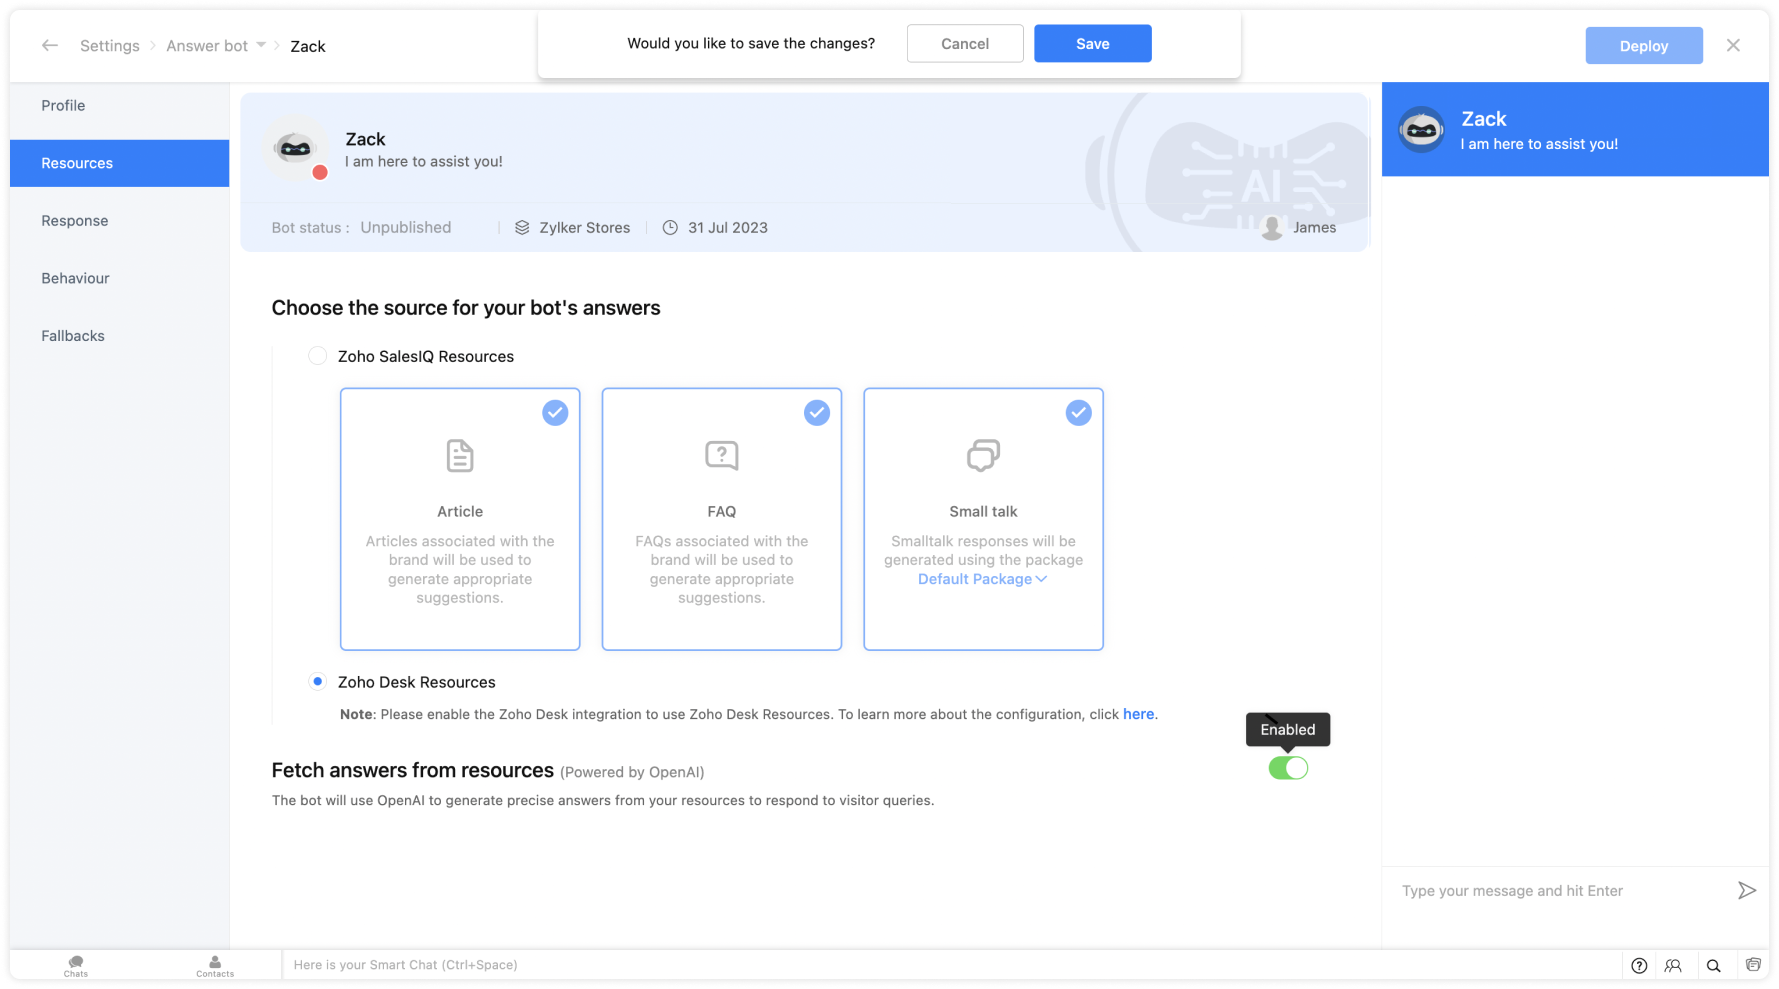The height and width of the screenshot is (989, 1779).
Task: Open Contacts from the bottom bar
Action: point(215,966)
